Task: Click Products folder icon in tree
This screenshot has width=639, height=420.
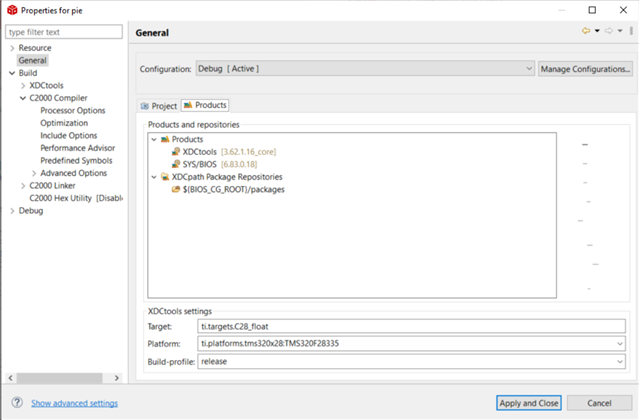Action: tap(165, 139)
